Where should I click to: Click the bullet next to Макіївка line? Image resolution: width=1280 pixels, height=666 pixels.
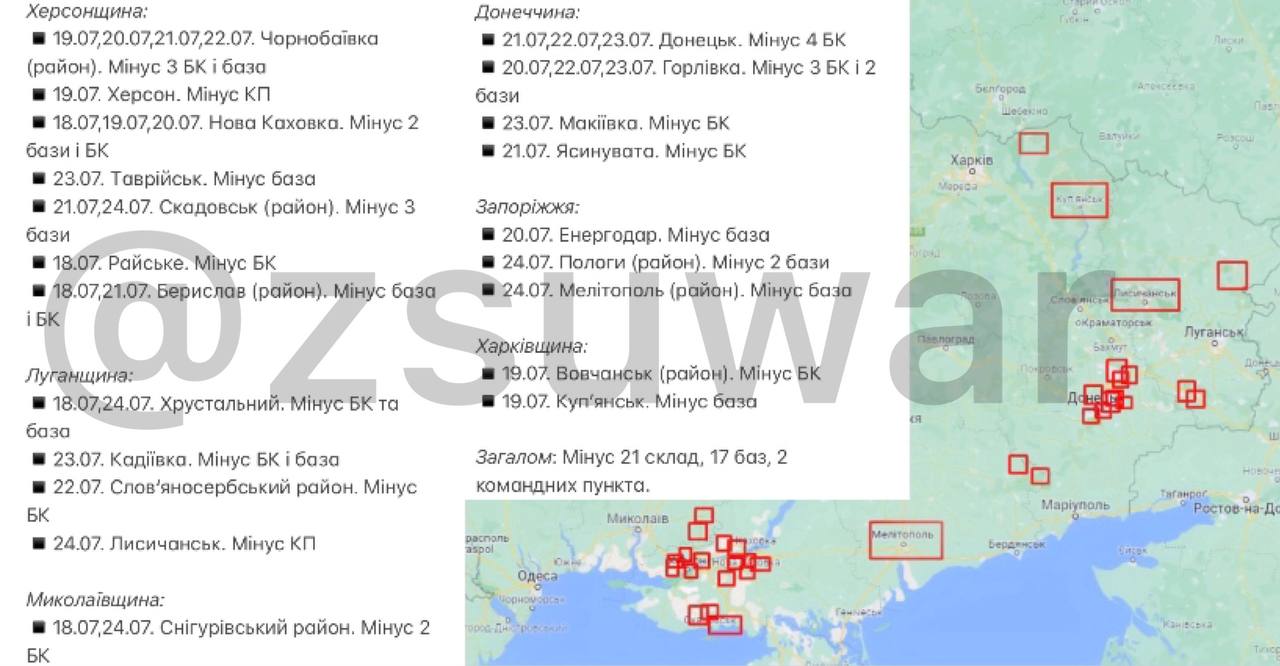(488, 123)
